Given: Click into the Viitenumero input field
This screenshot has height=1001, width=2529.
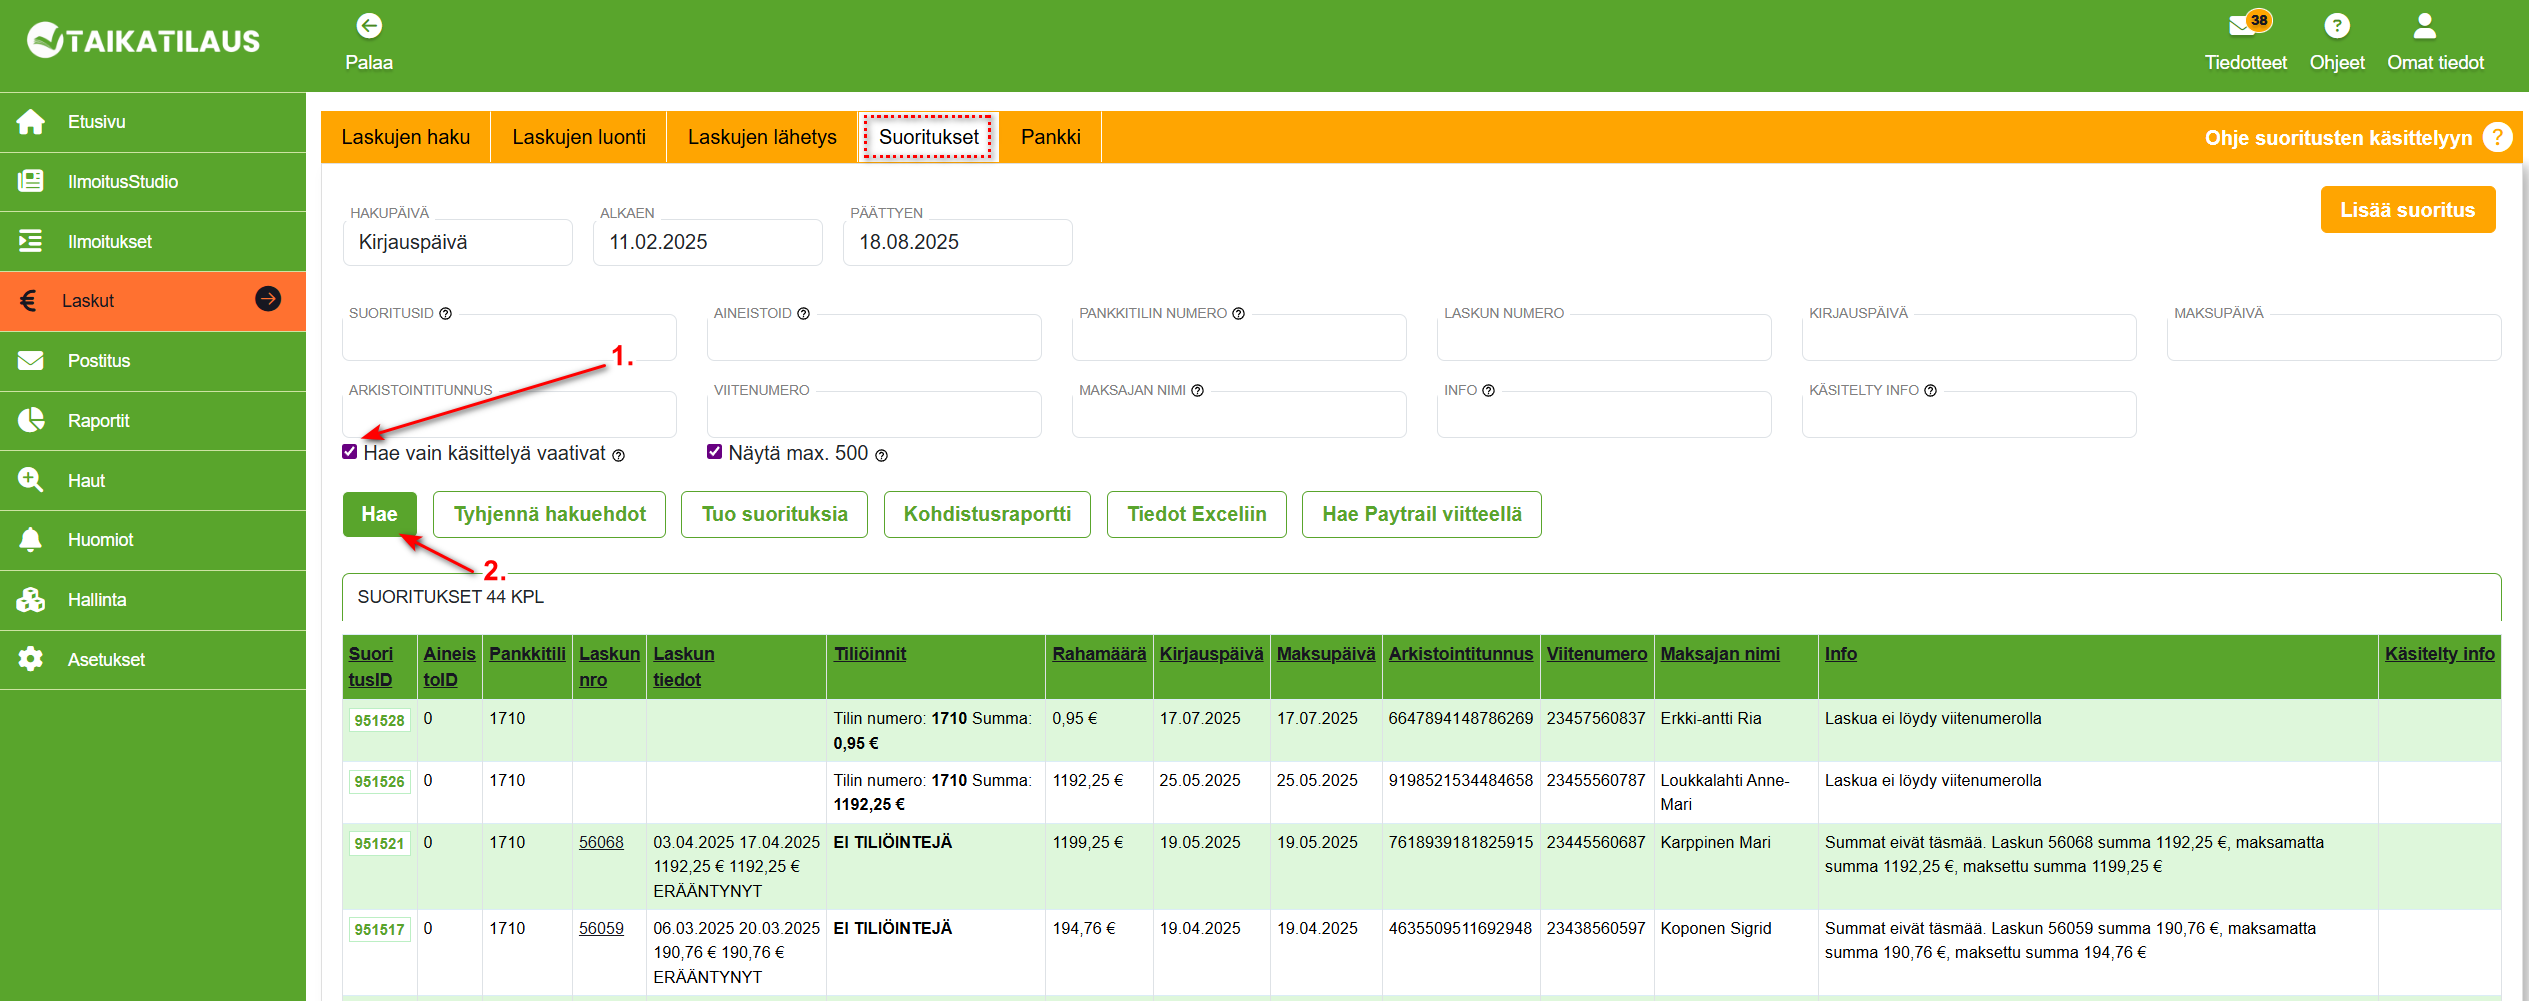Looking at the screenshot, I should click(x=874, y=416).
